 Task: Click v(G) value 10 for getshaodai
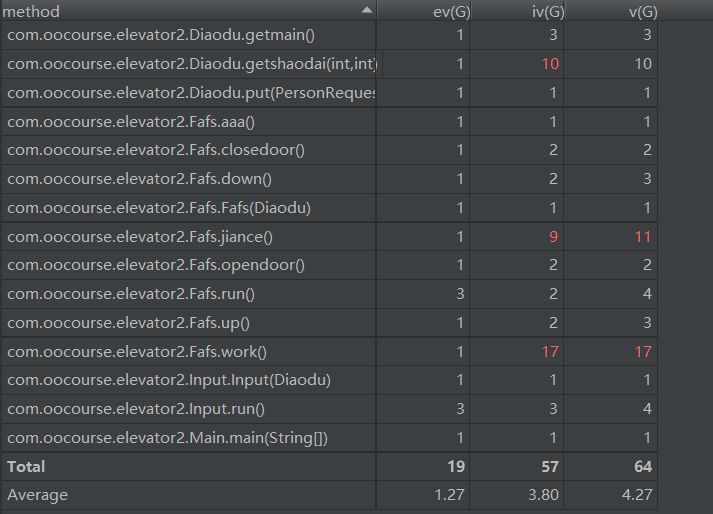coord(643,64)
